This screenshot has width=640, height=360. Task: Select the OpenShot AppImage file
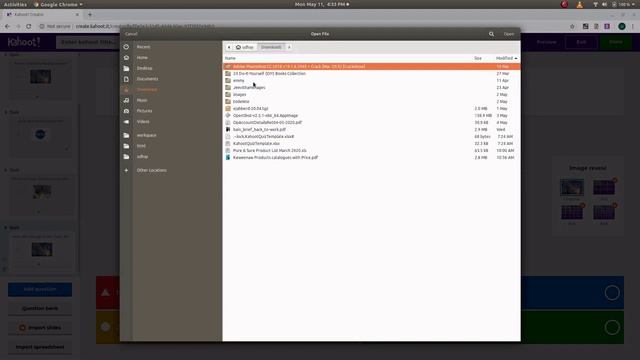[371, 116]
